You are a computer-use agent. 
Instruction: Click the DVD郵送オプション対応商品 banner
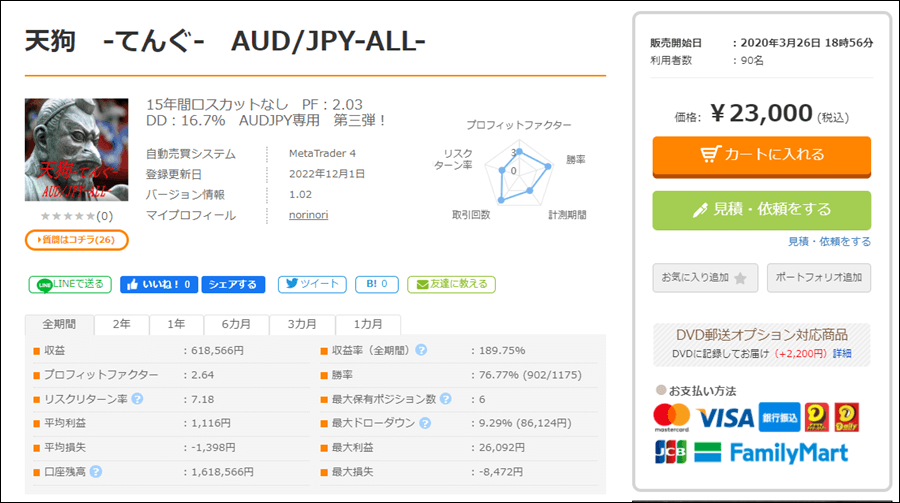pyautogui.click(x=762, y=345)
